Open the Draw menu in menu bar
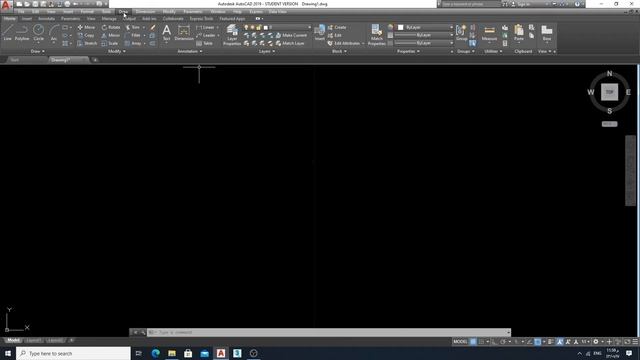640x360 pixels. point(123,12)
